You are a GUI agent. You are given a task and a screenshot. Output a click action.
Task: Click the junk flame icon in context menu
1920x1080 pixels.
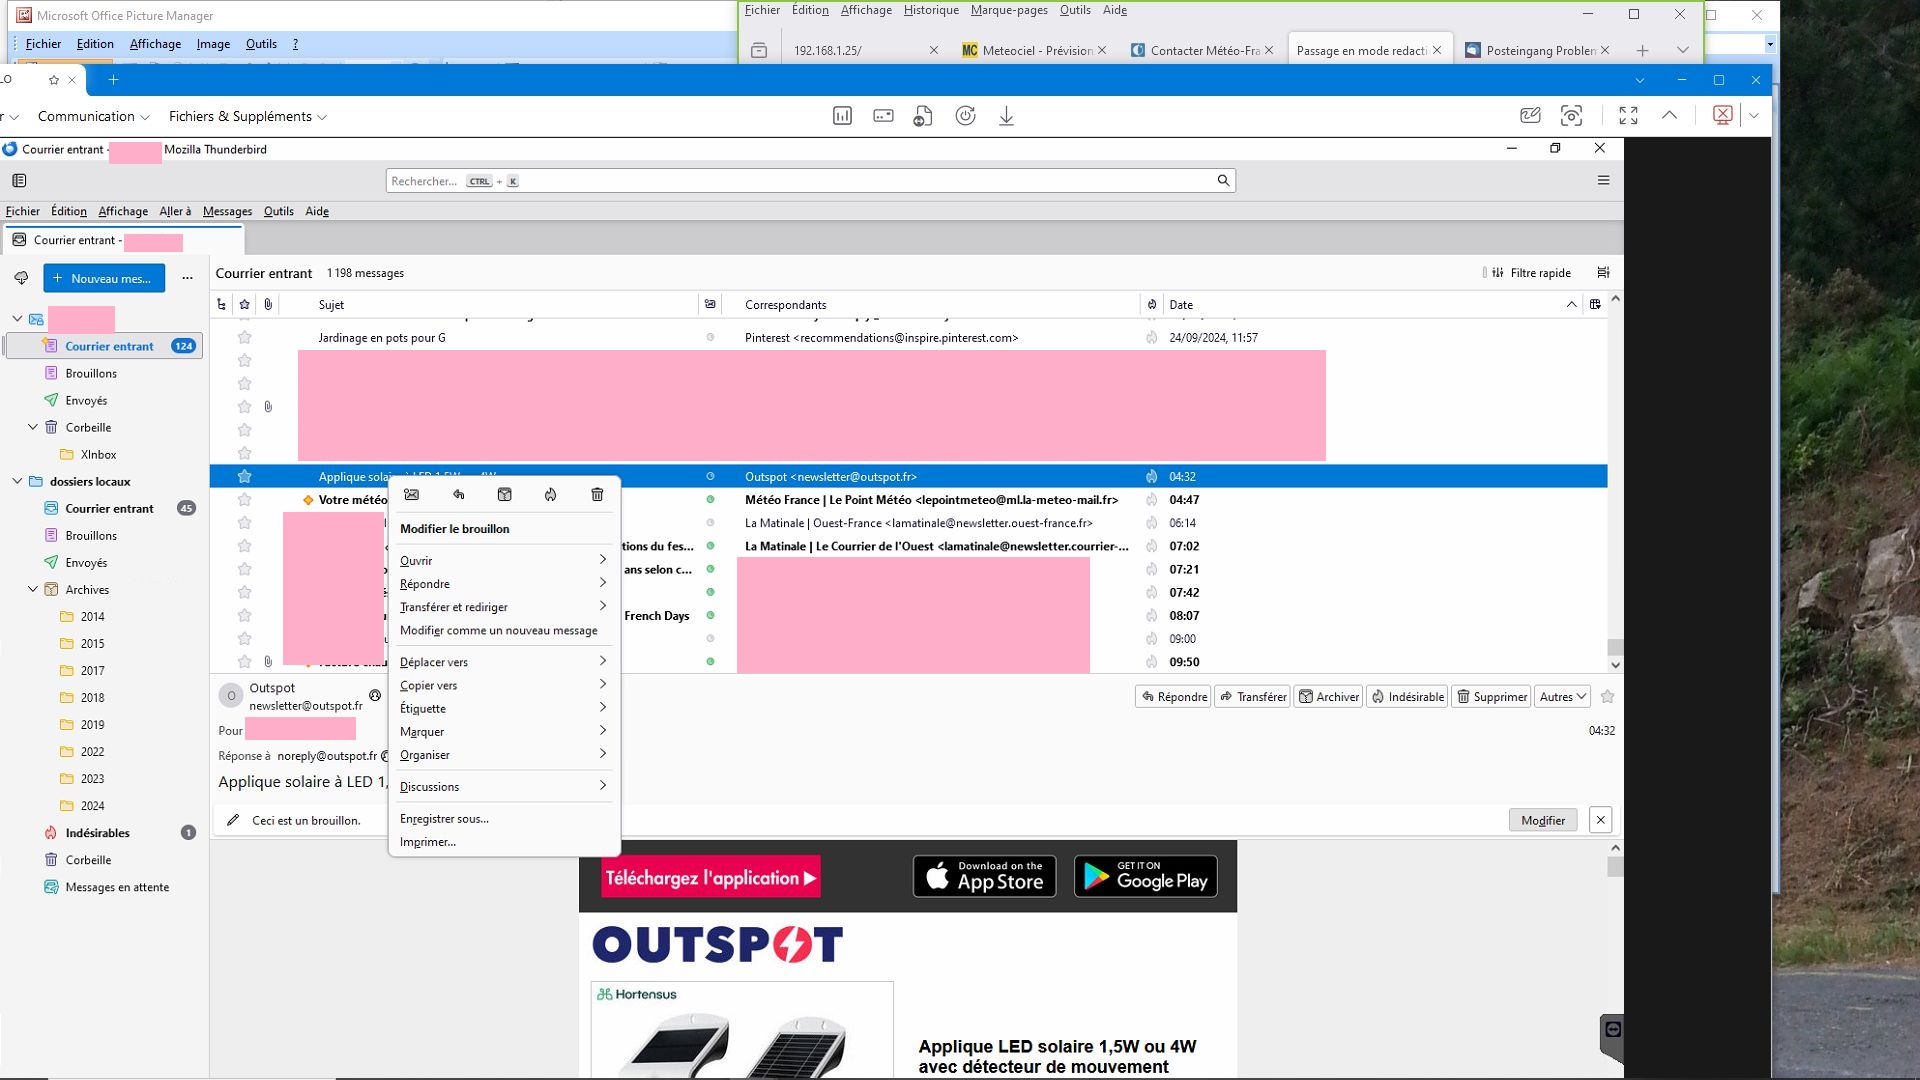[551, 495]
